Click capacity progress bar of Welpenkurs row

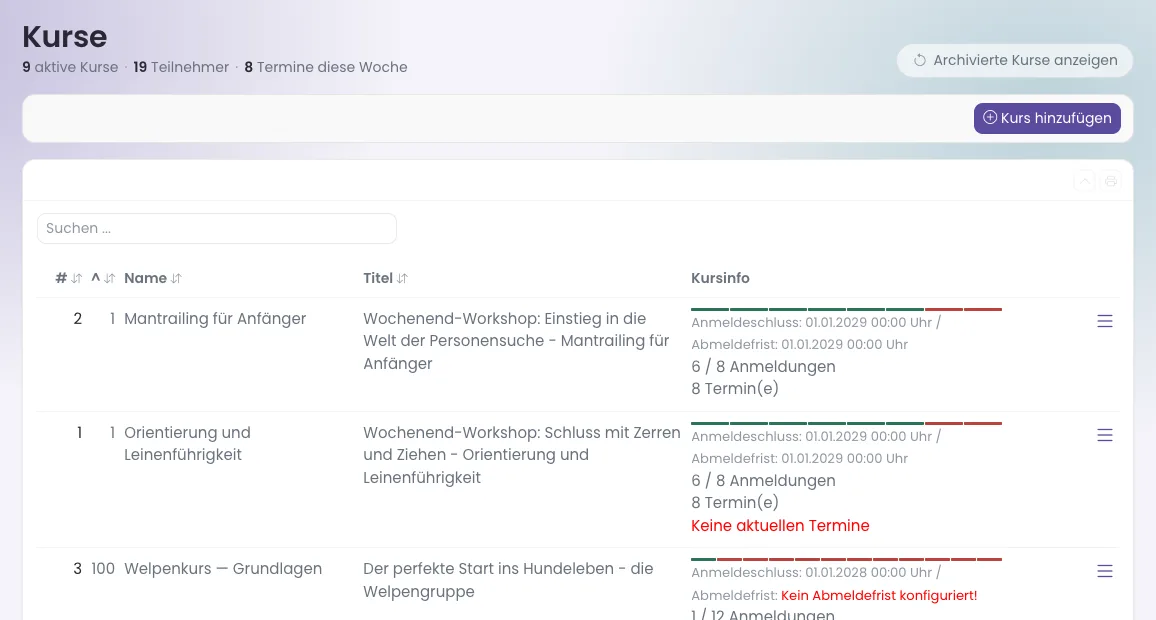pyautogui.click(x=846, y=559)
